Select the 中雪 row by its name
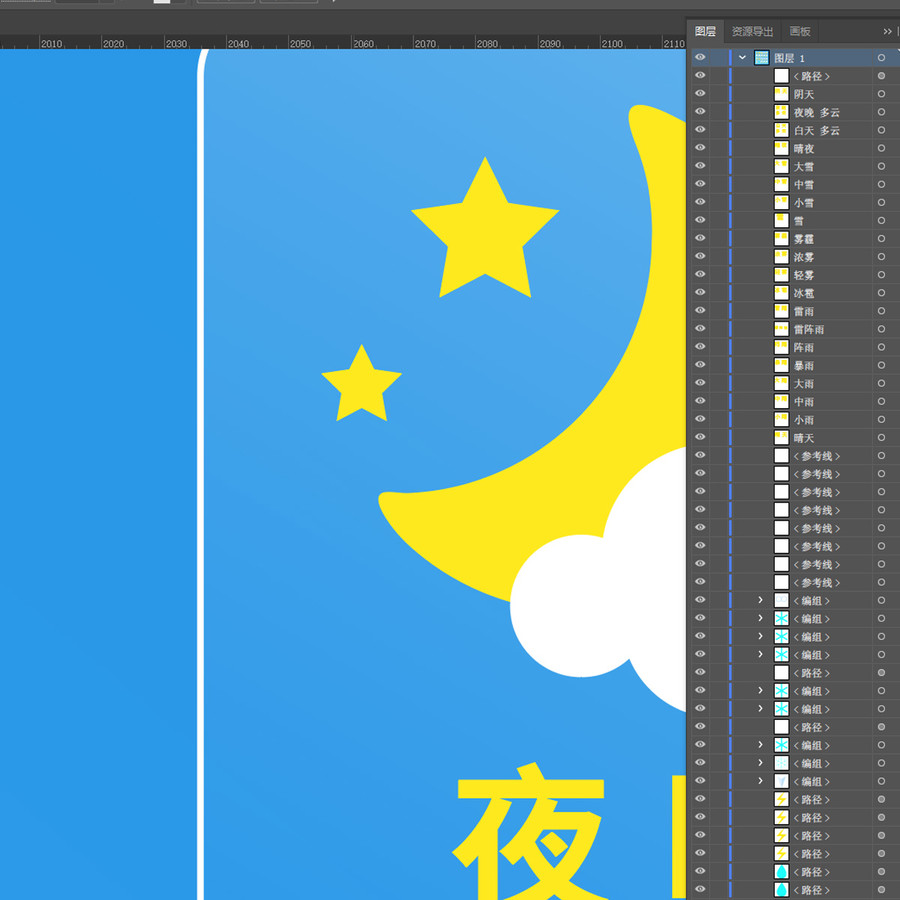Screen dimensions: 900x900 coord(804,185)
